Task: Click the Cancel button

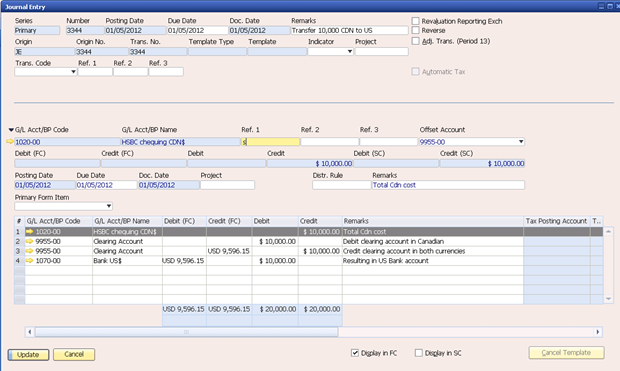Action: (74, 354)
